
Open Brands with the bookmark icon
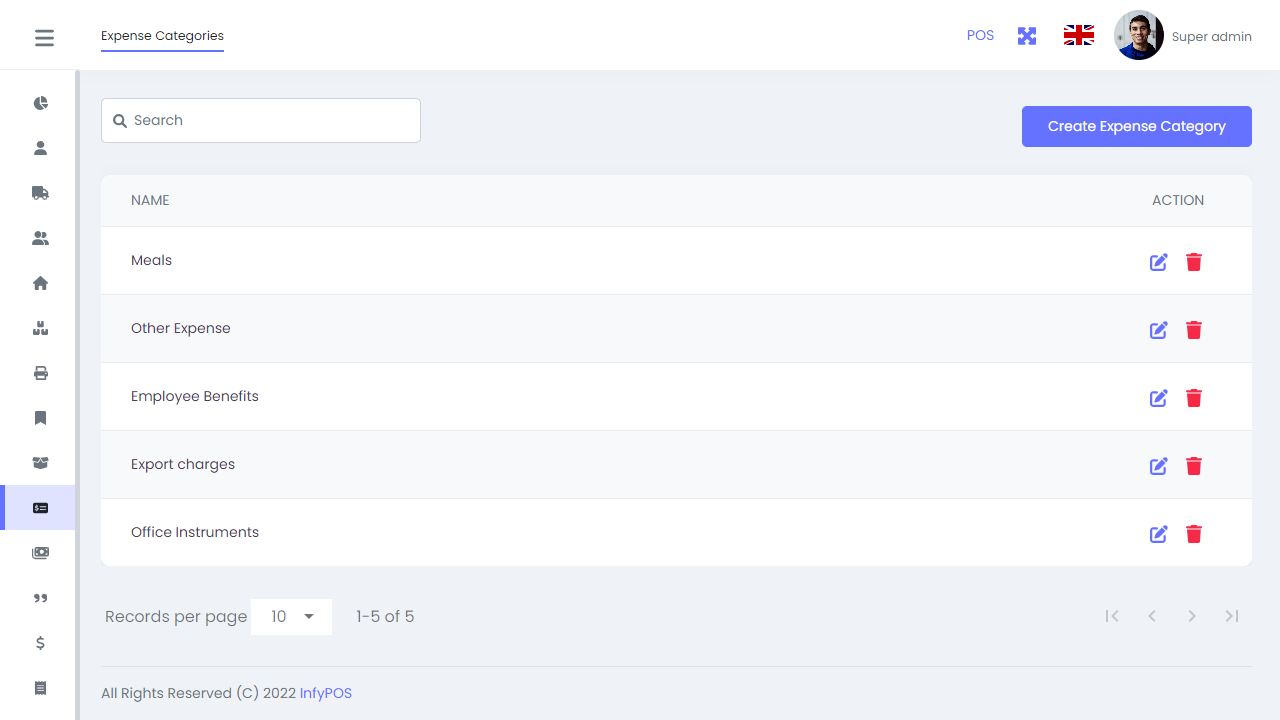pyautogui.click(x=40, y=417)
